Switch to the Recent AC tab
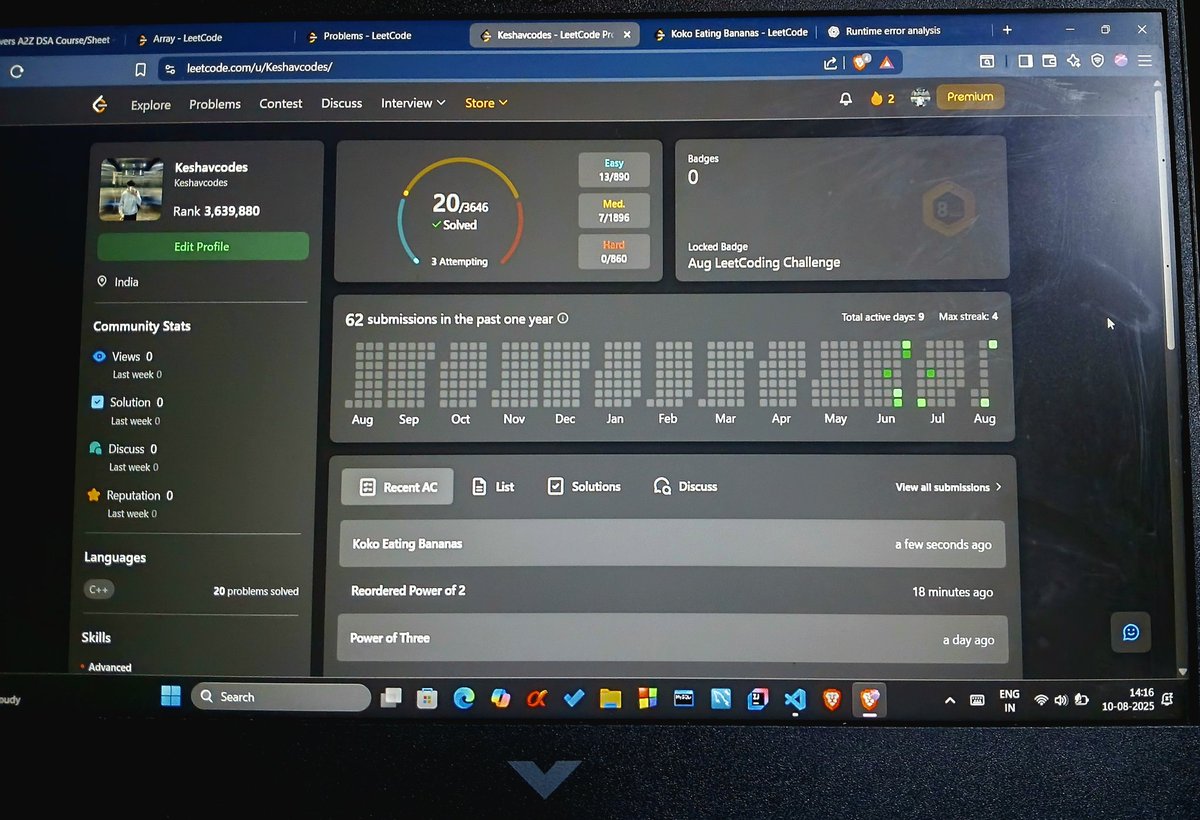The image size is (1200, 820). click(397, 487)
